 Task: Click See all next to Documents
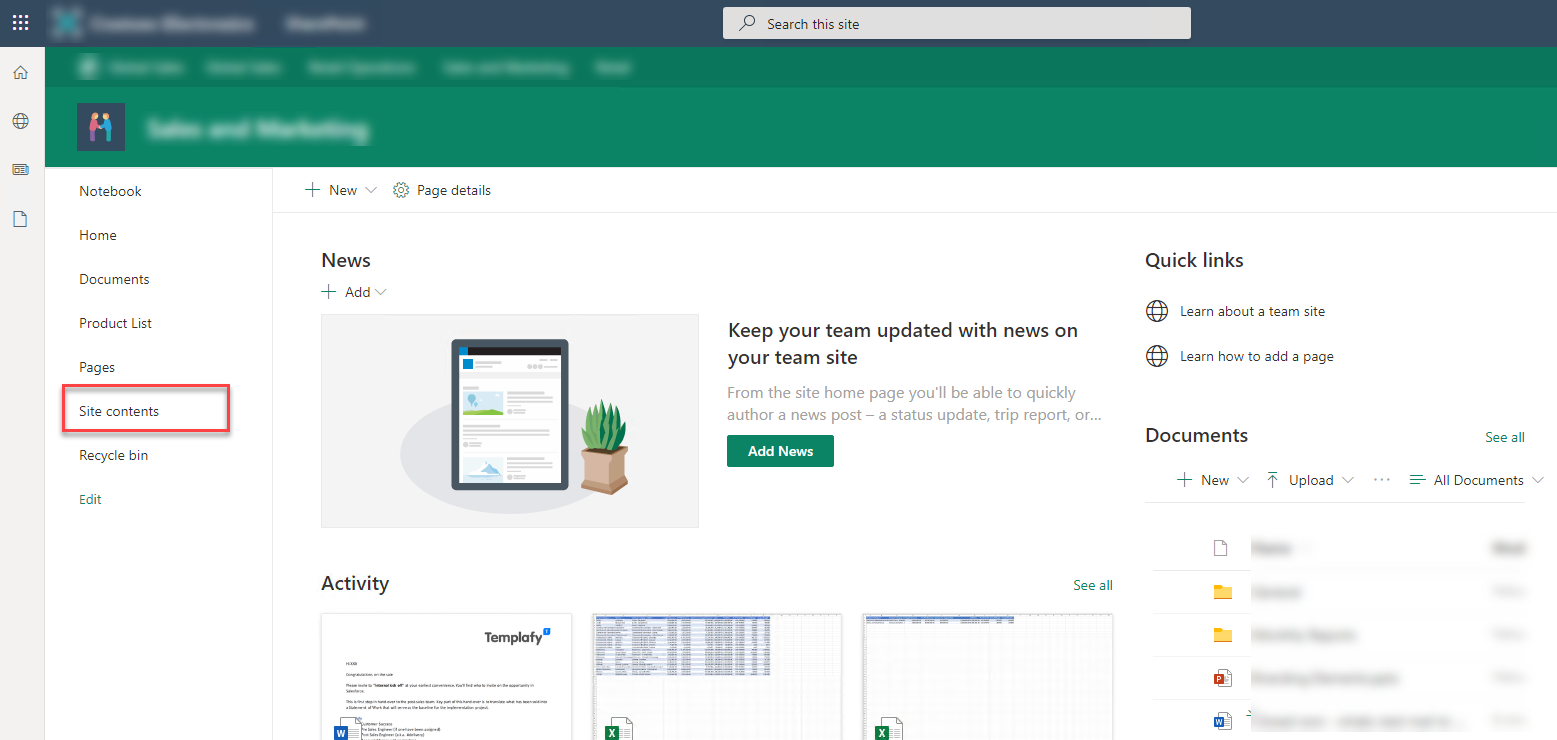point(1504,437)
